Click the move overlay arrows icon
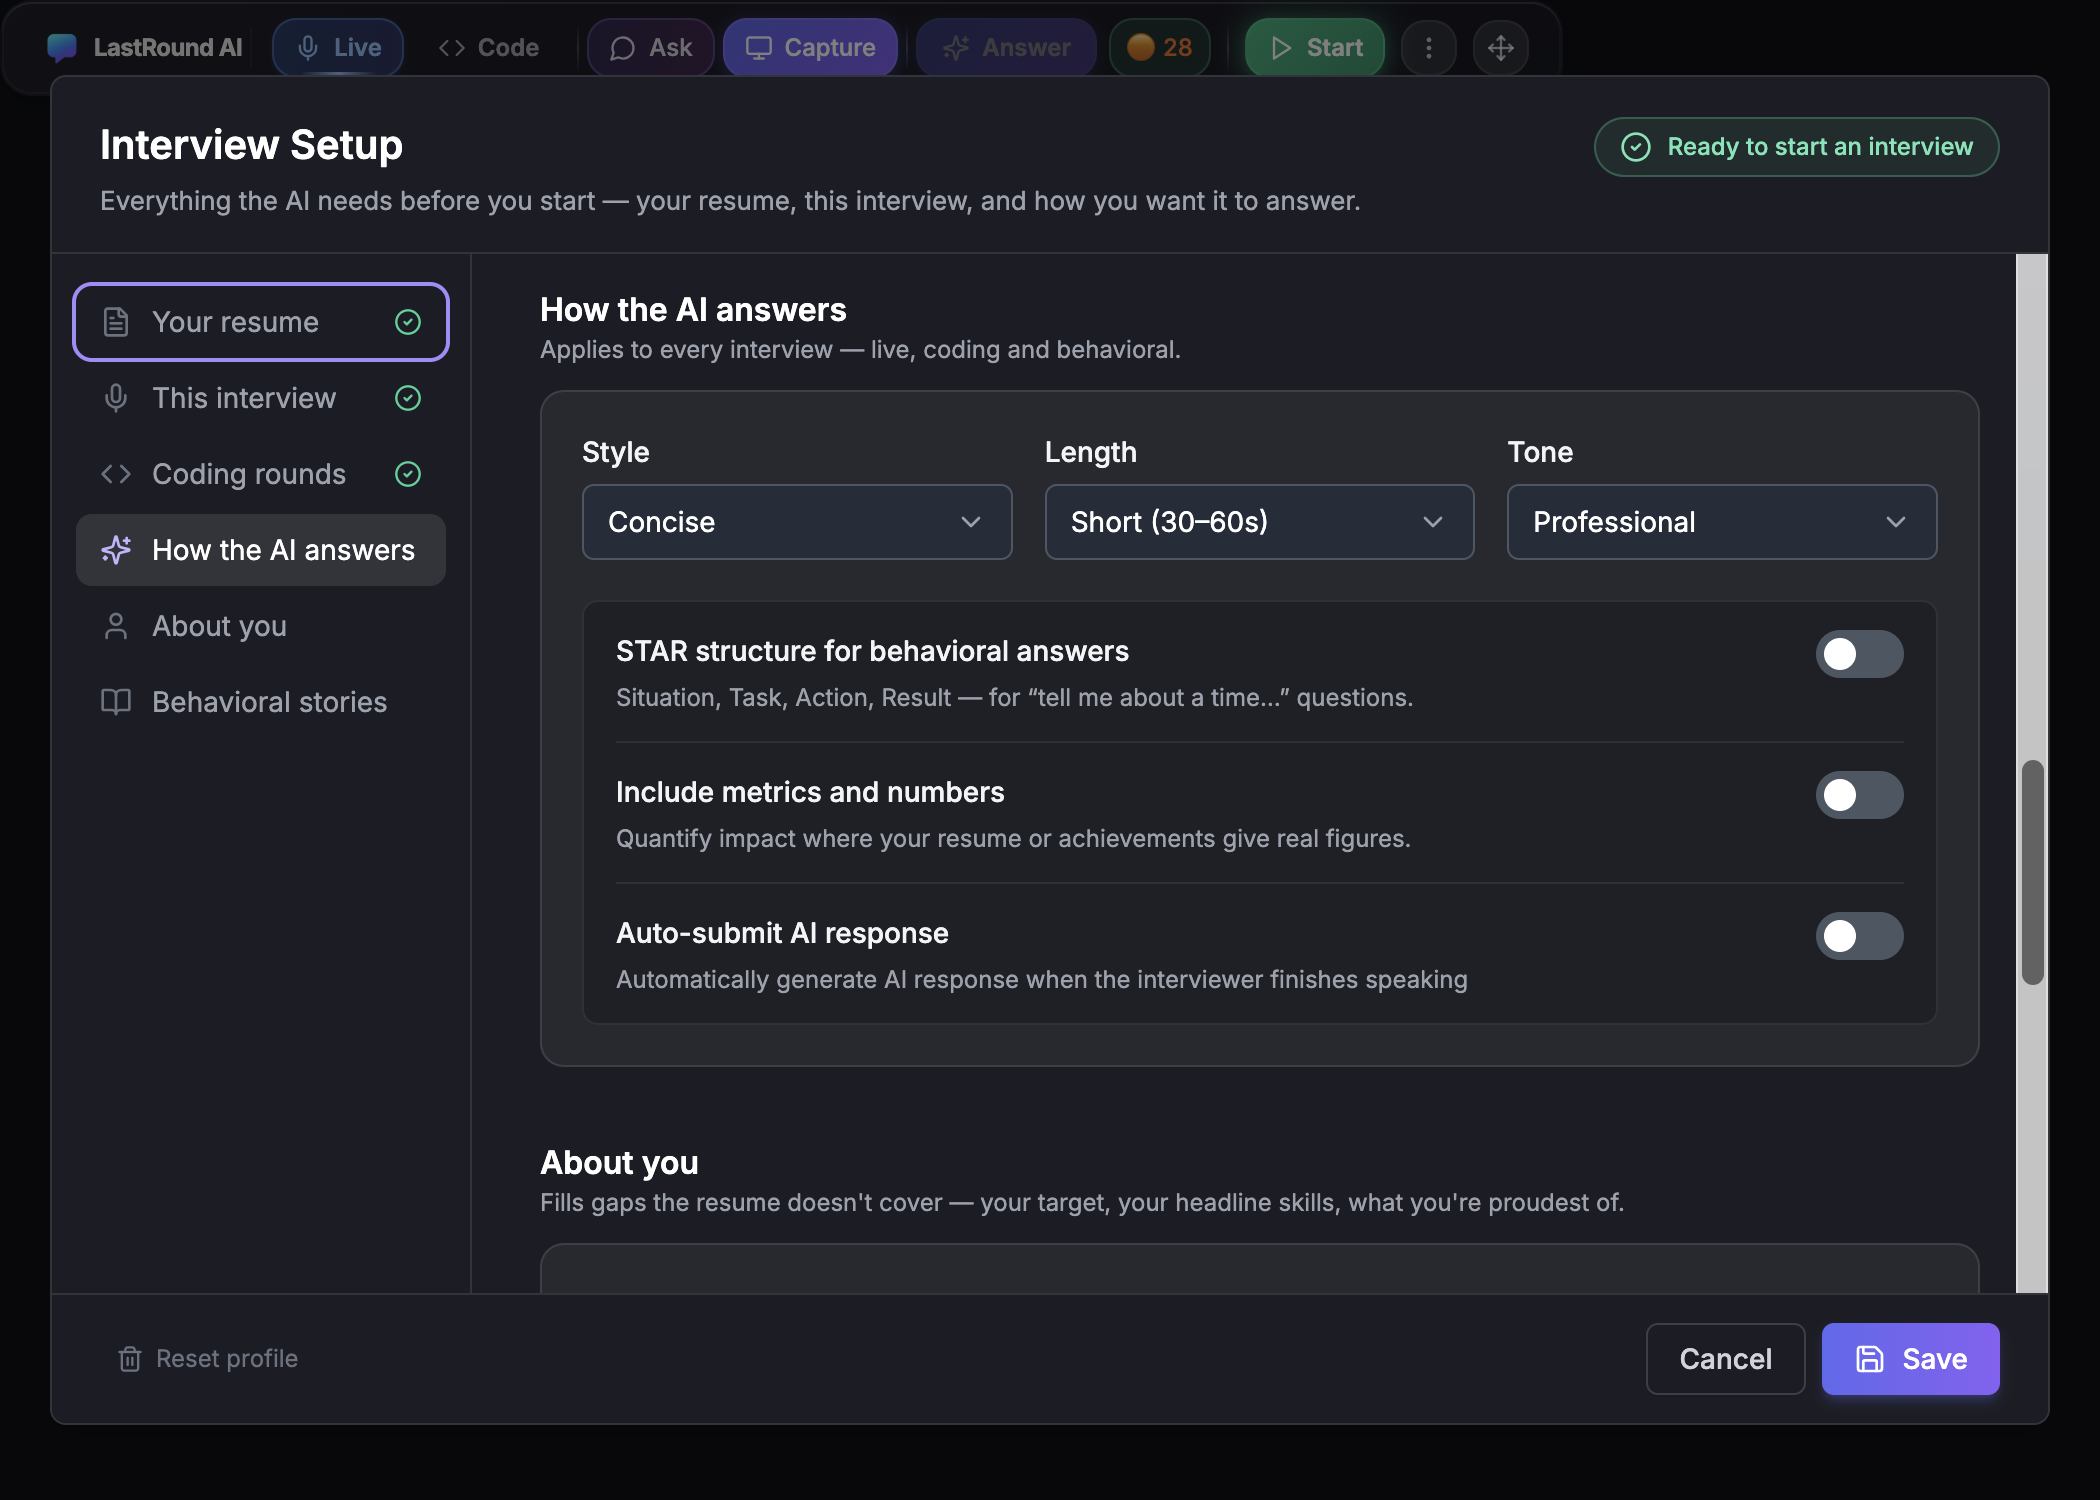Image resolution: width=2100 pixels, height=1500 pixels. pos(1501,47)
